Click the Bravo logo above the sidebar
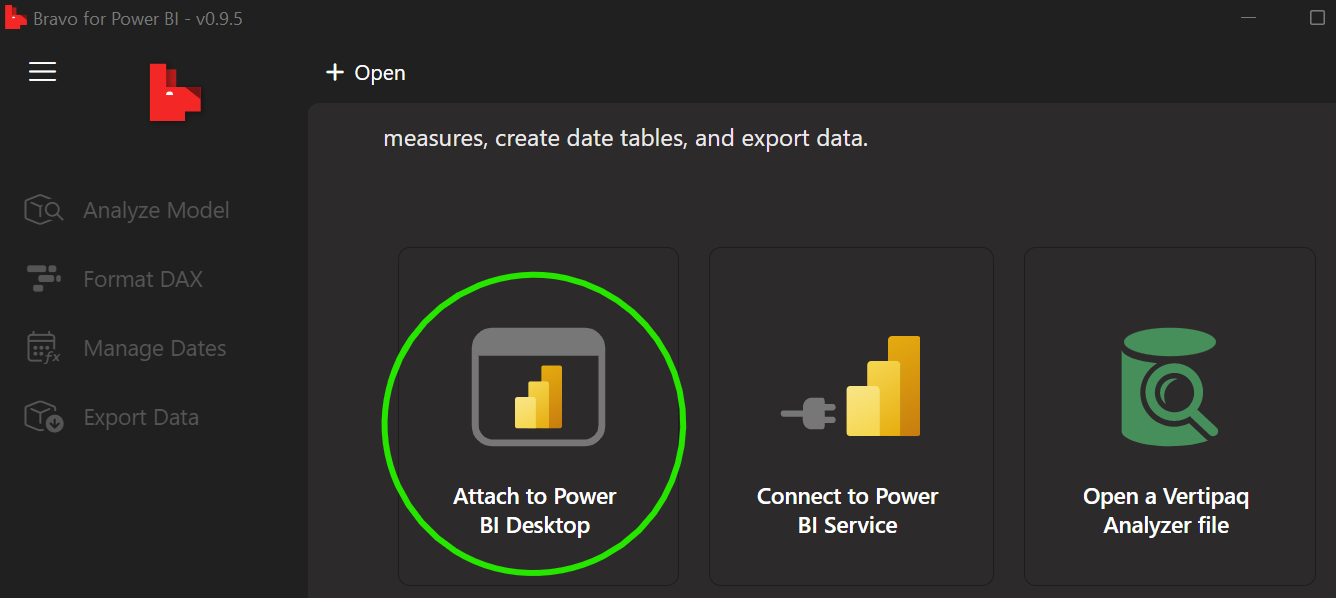The width and height of the screenshot is (1336, 598). pyautogui.click(x=175, y=92)
